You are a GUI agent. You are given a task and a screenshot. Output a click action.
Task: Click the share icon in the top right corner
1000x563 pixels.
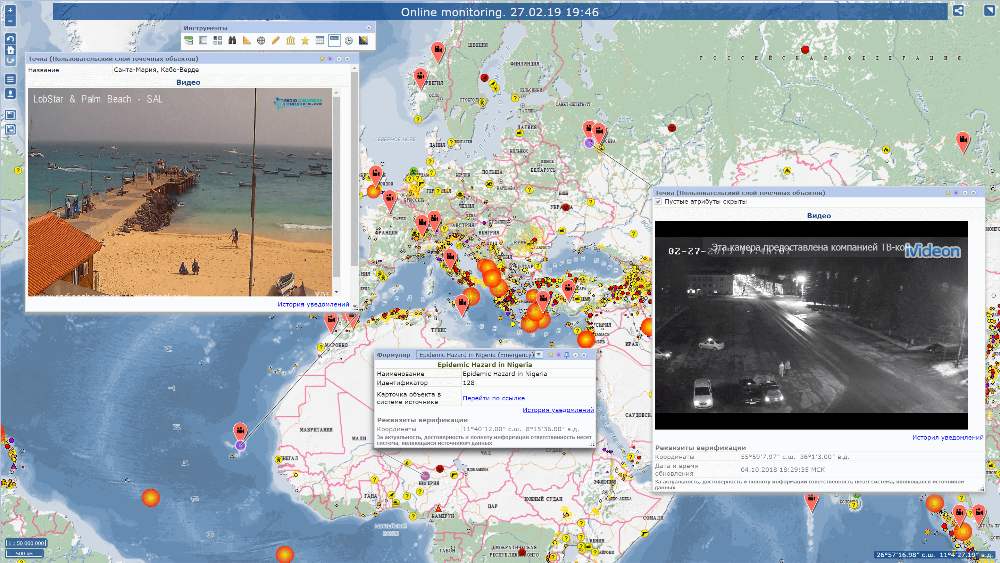click(958, 11)
